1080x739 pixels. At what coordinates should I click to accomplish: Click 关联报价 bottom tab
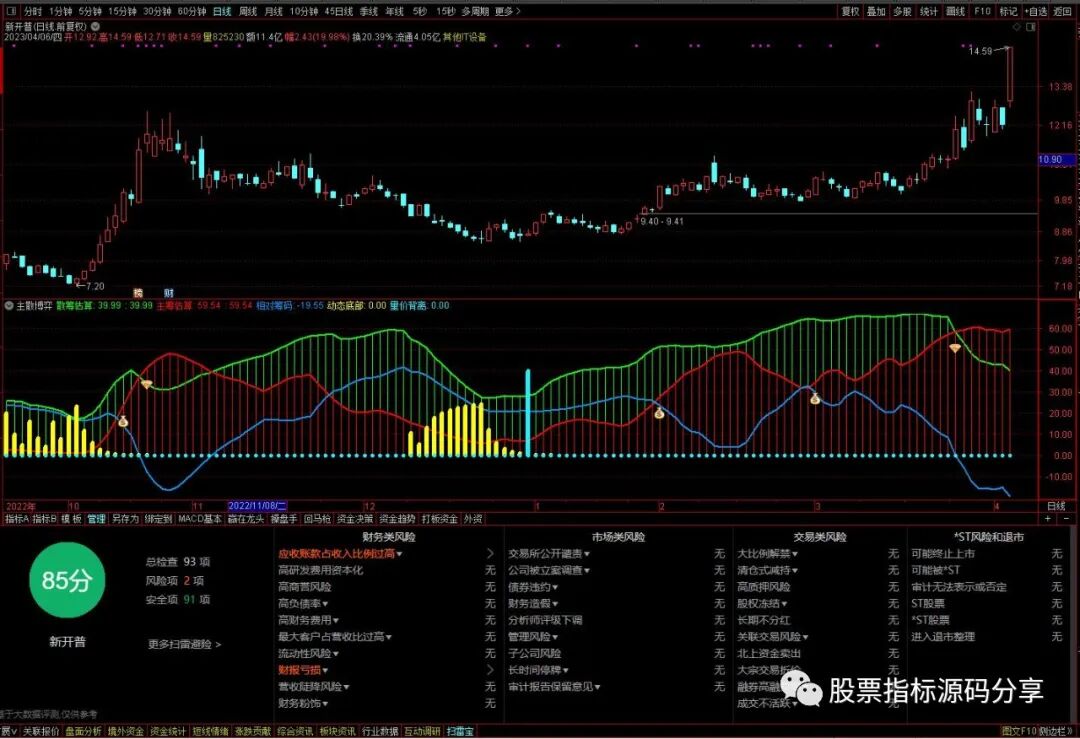41,731
